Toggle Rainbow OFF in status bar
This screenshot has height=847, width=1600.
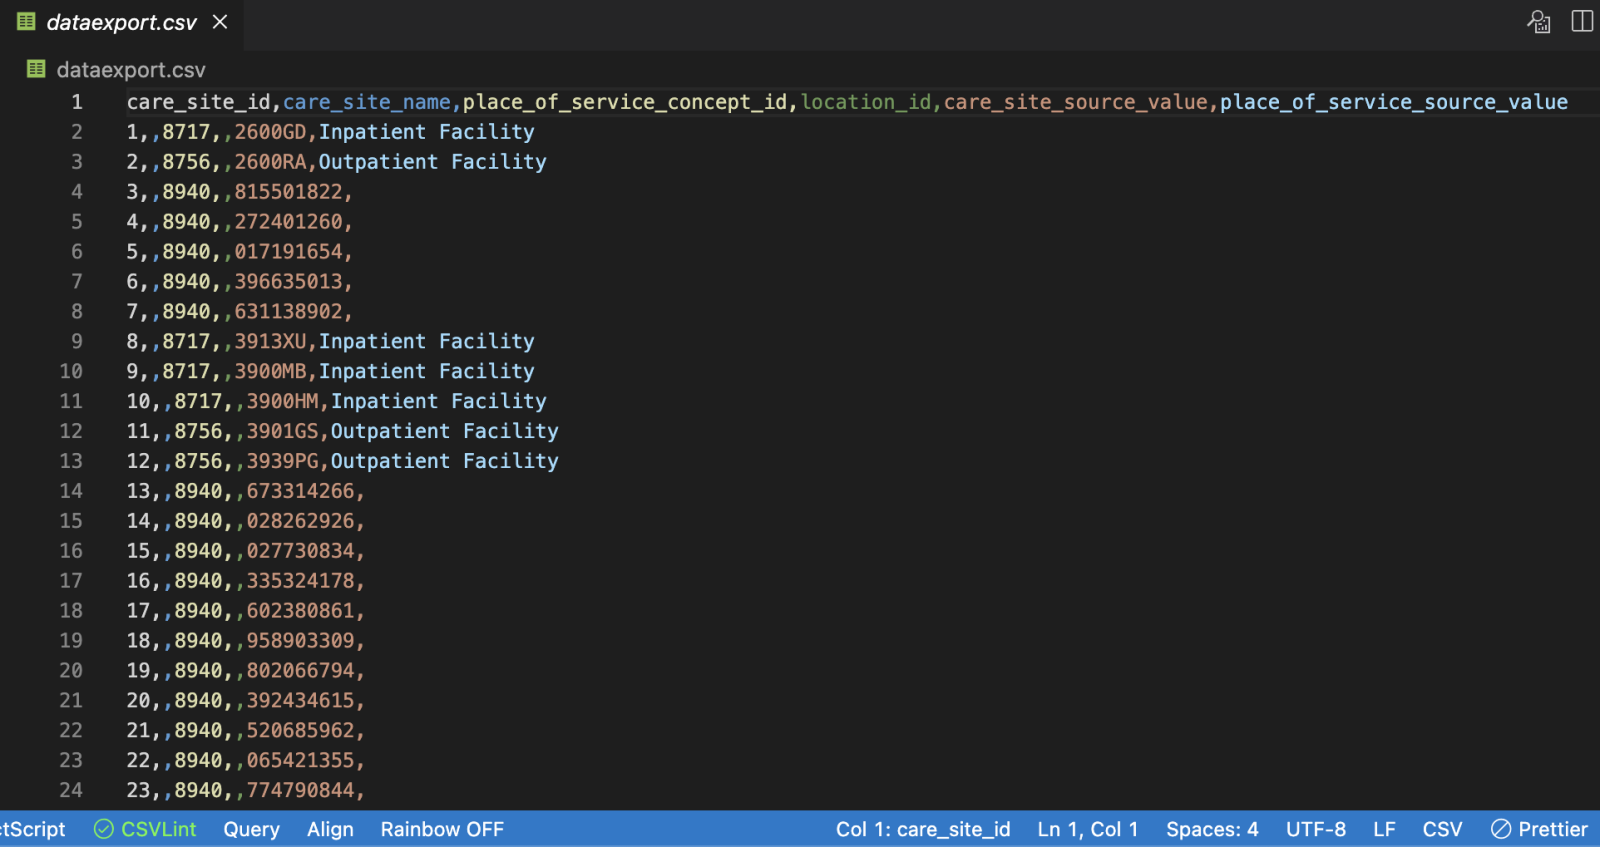pyautogui.click(x=442, y=829)
